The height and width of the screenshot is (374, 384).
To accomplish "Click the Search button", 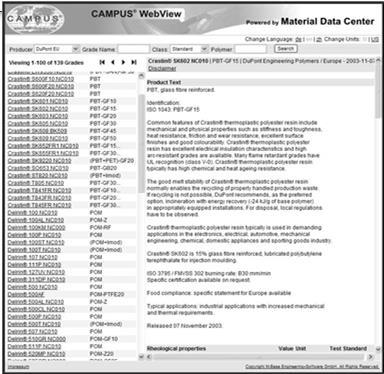I will click(x=286, y=49).
